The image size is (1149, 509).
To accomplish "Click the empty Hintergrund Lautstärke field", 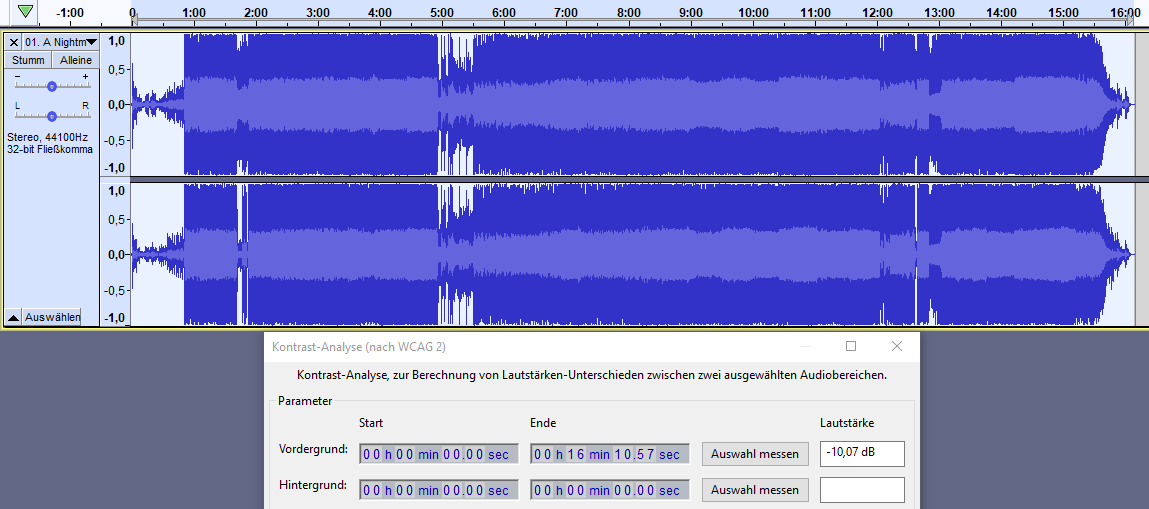I will (x=862, y=490).
